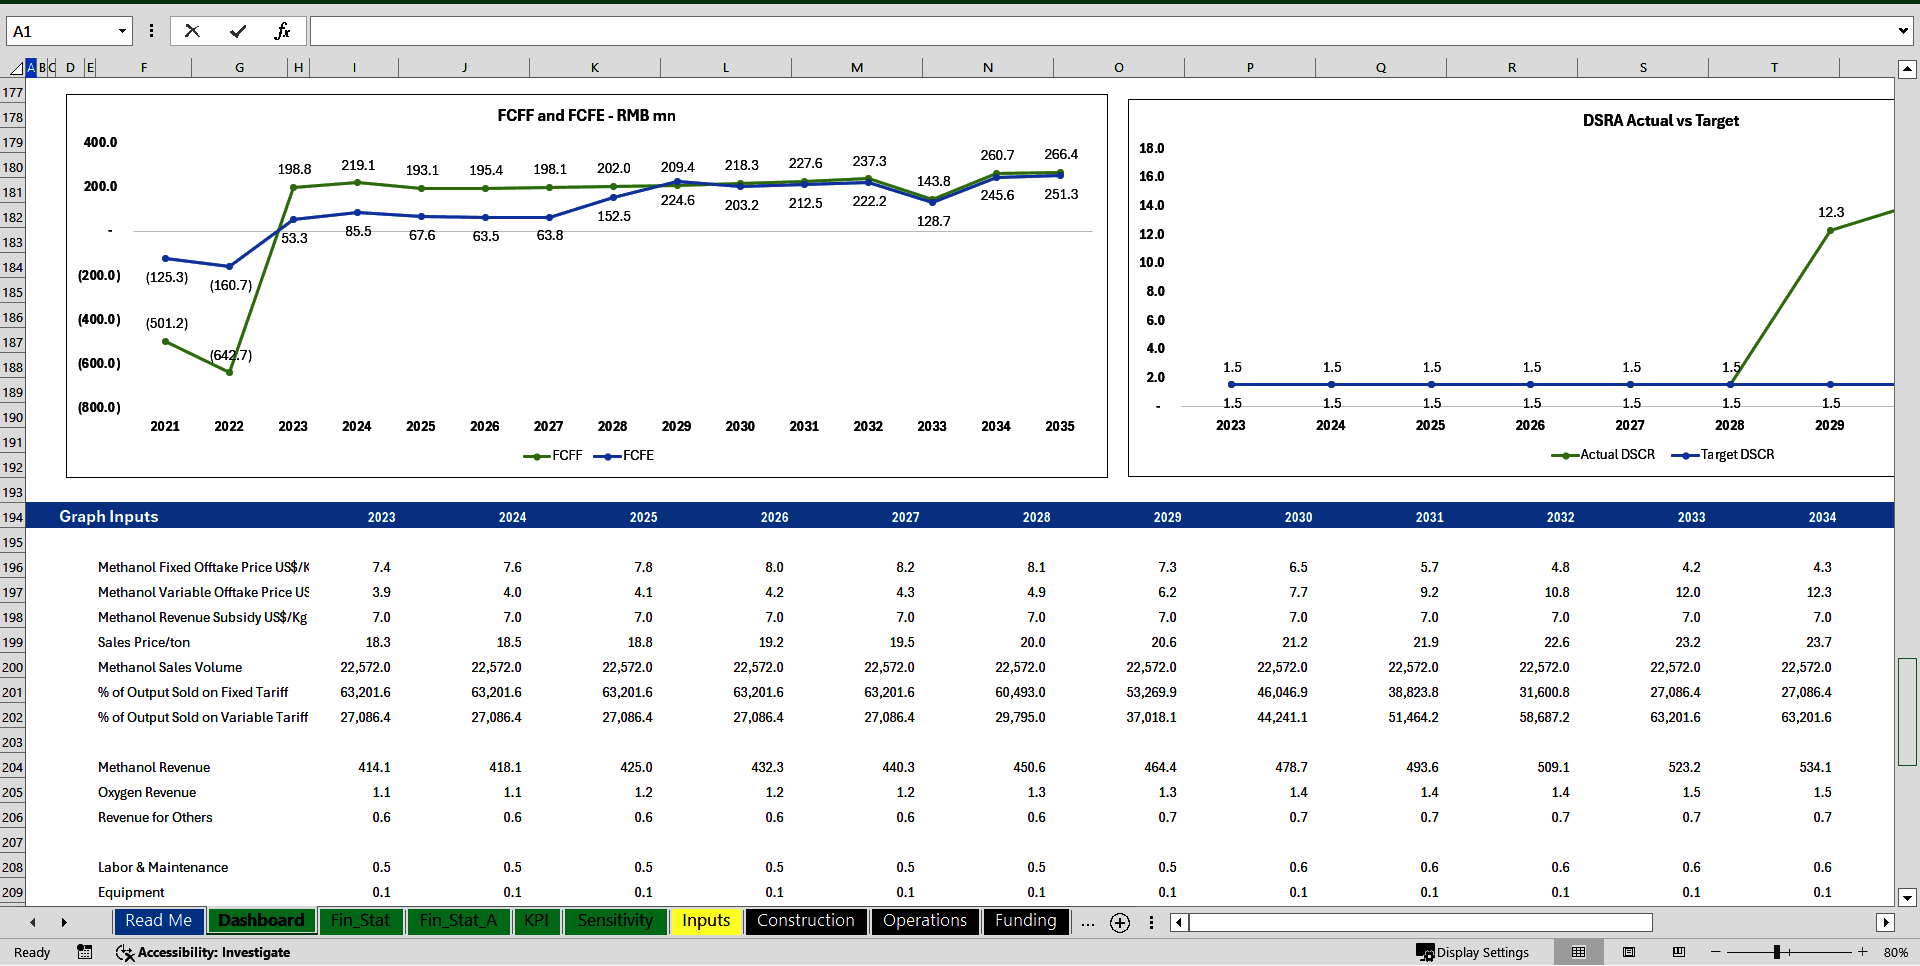
Task: Click the Cancel (X) icon in formula bar
Action: pyautogui.click(x=192, y=30)
